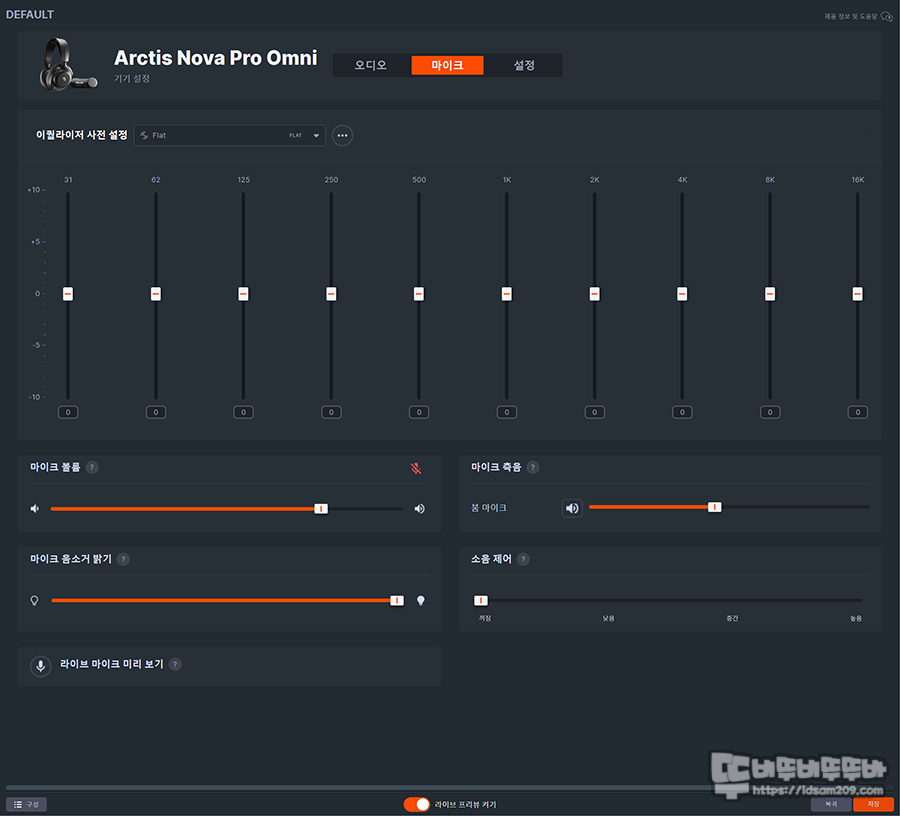Screen dimensions: 900x816
Task: Click the bright light bulb brightness icon
Action: tap(421, 600)
